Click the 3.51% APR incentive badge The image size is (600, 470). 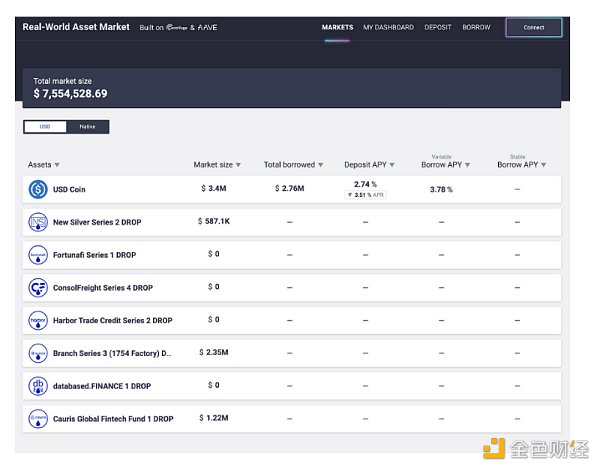[x=365, y=195]
